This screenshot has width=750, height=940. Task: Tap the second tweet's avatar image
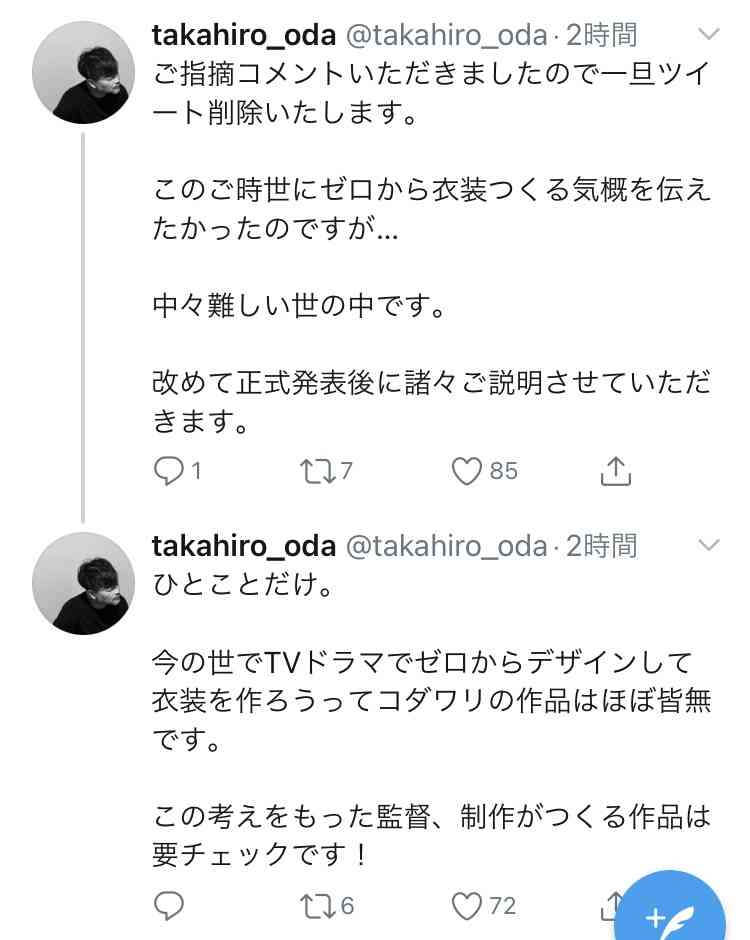coord(83,583)
